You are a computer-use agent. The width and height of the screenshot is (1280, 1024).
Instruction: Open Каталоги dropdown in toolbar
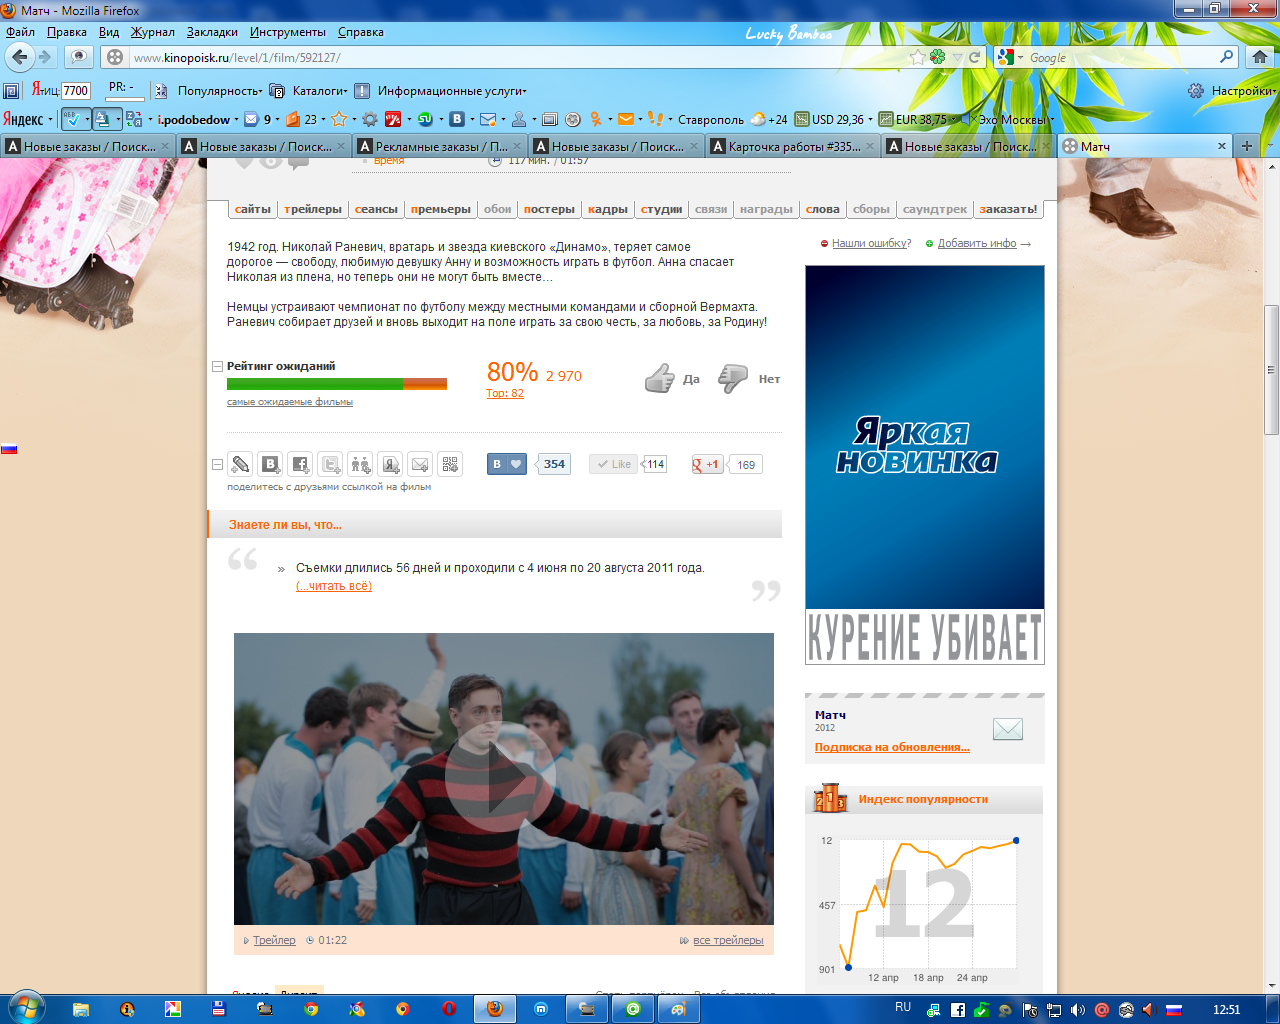pos(319,90)
